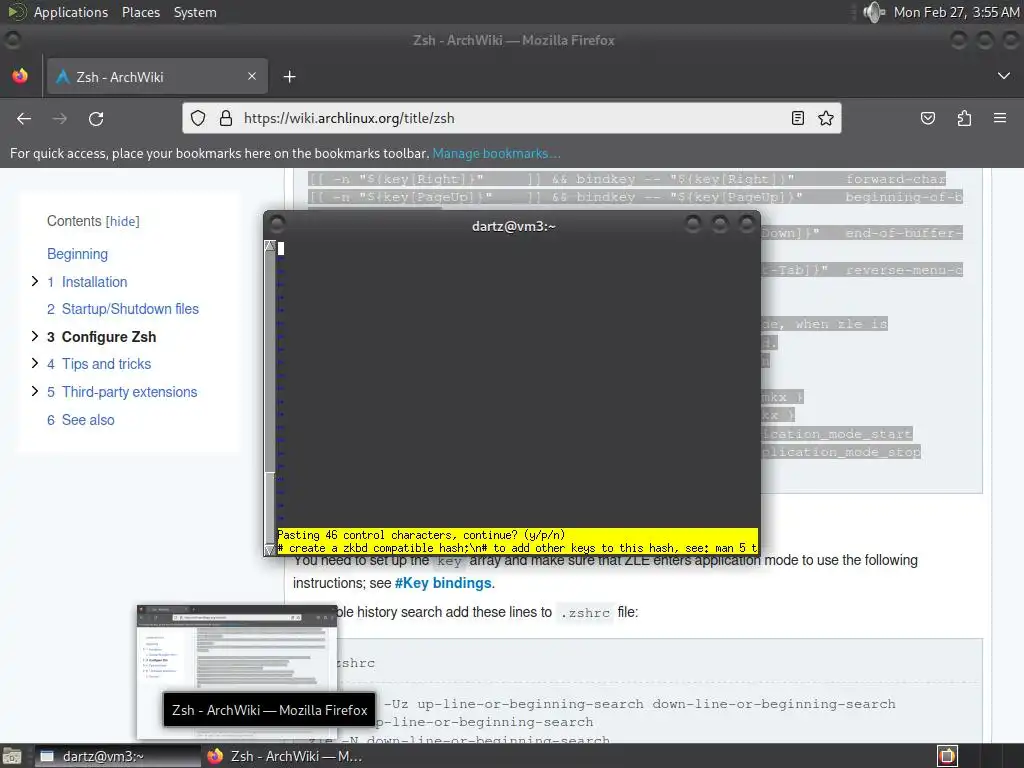1024x768 pixels.
Task: Go back with the Firefox back arrow
Action: tap(24, 118)
